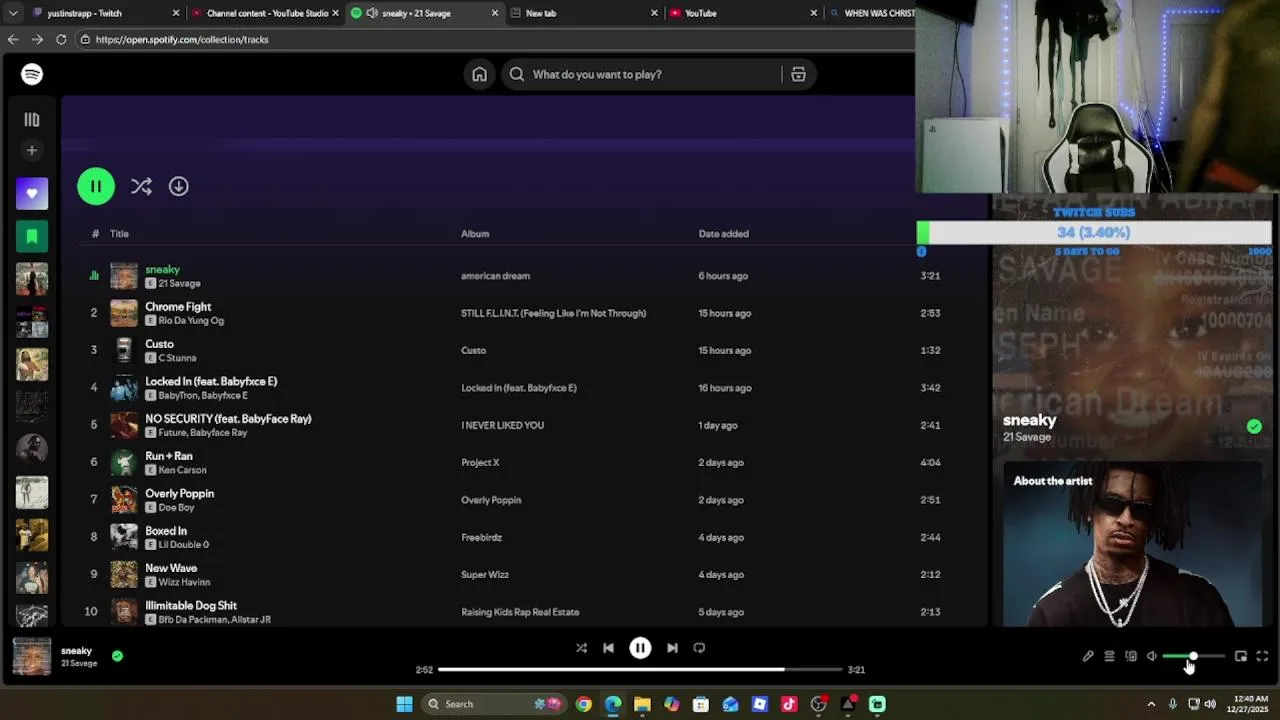Viewport: 1280px width, 720px height.
Task: Mute with the volume speaker icon
Action: pos(1152,656)
